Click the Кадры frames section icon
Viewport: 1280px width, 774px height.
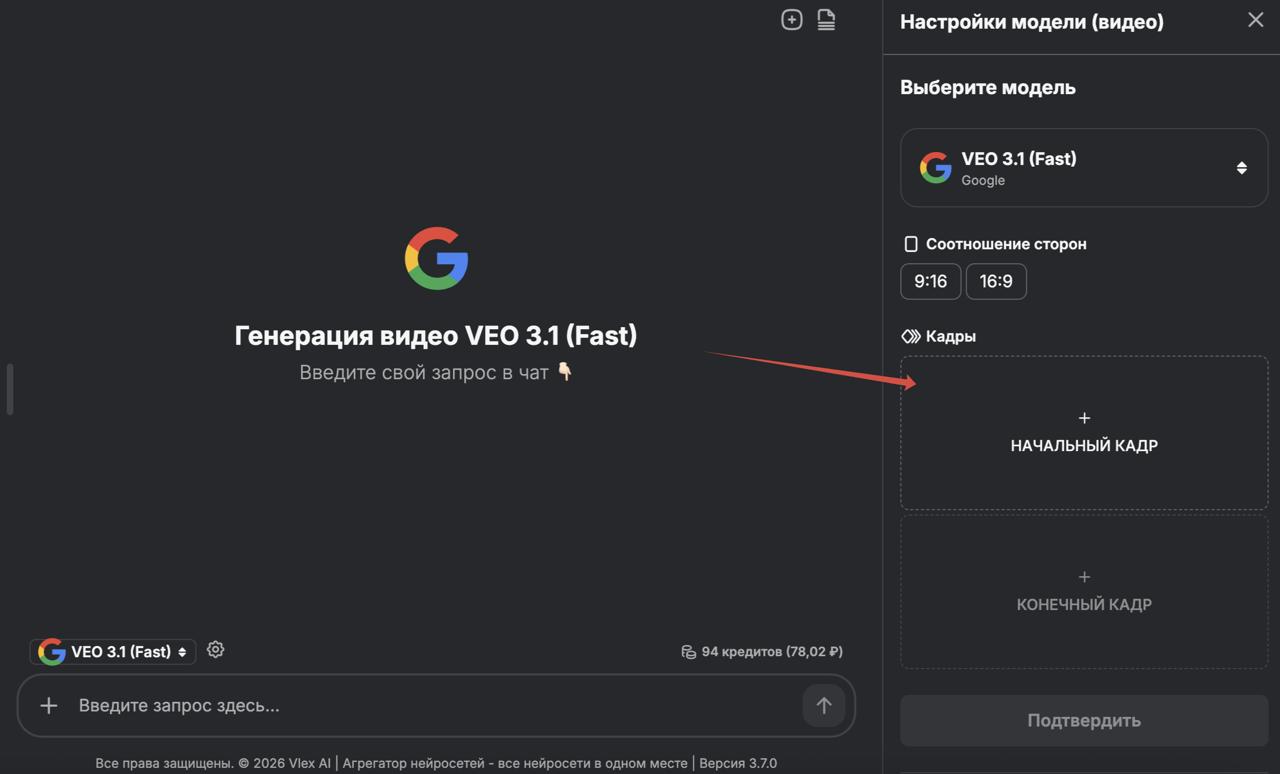tap(910, 337)
